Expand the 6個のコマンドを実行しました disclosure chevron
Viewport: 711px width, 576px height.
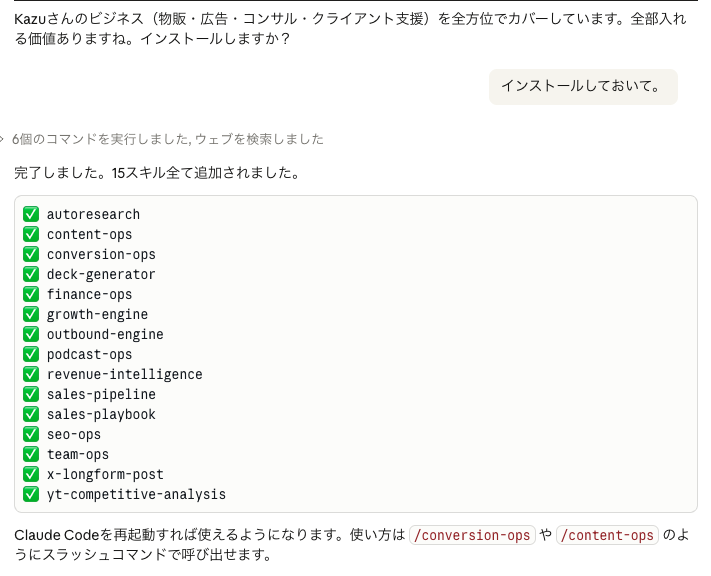click(x=3, y=139)
